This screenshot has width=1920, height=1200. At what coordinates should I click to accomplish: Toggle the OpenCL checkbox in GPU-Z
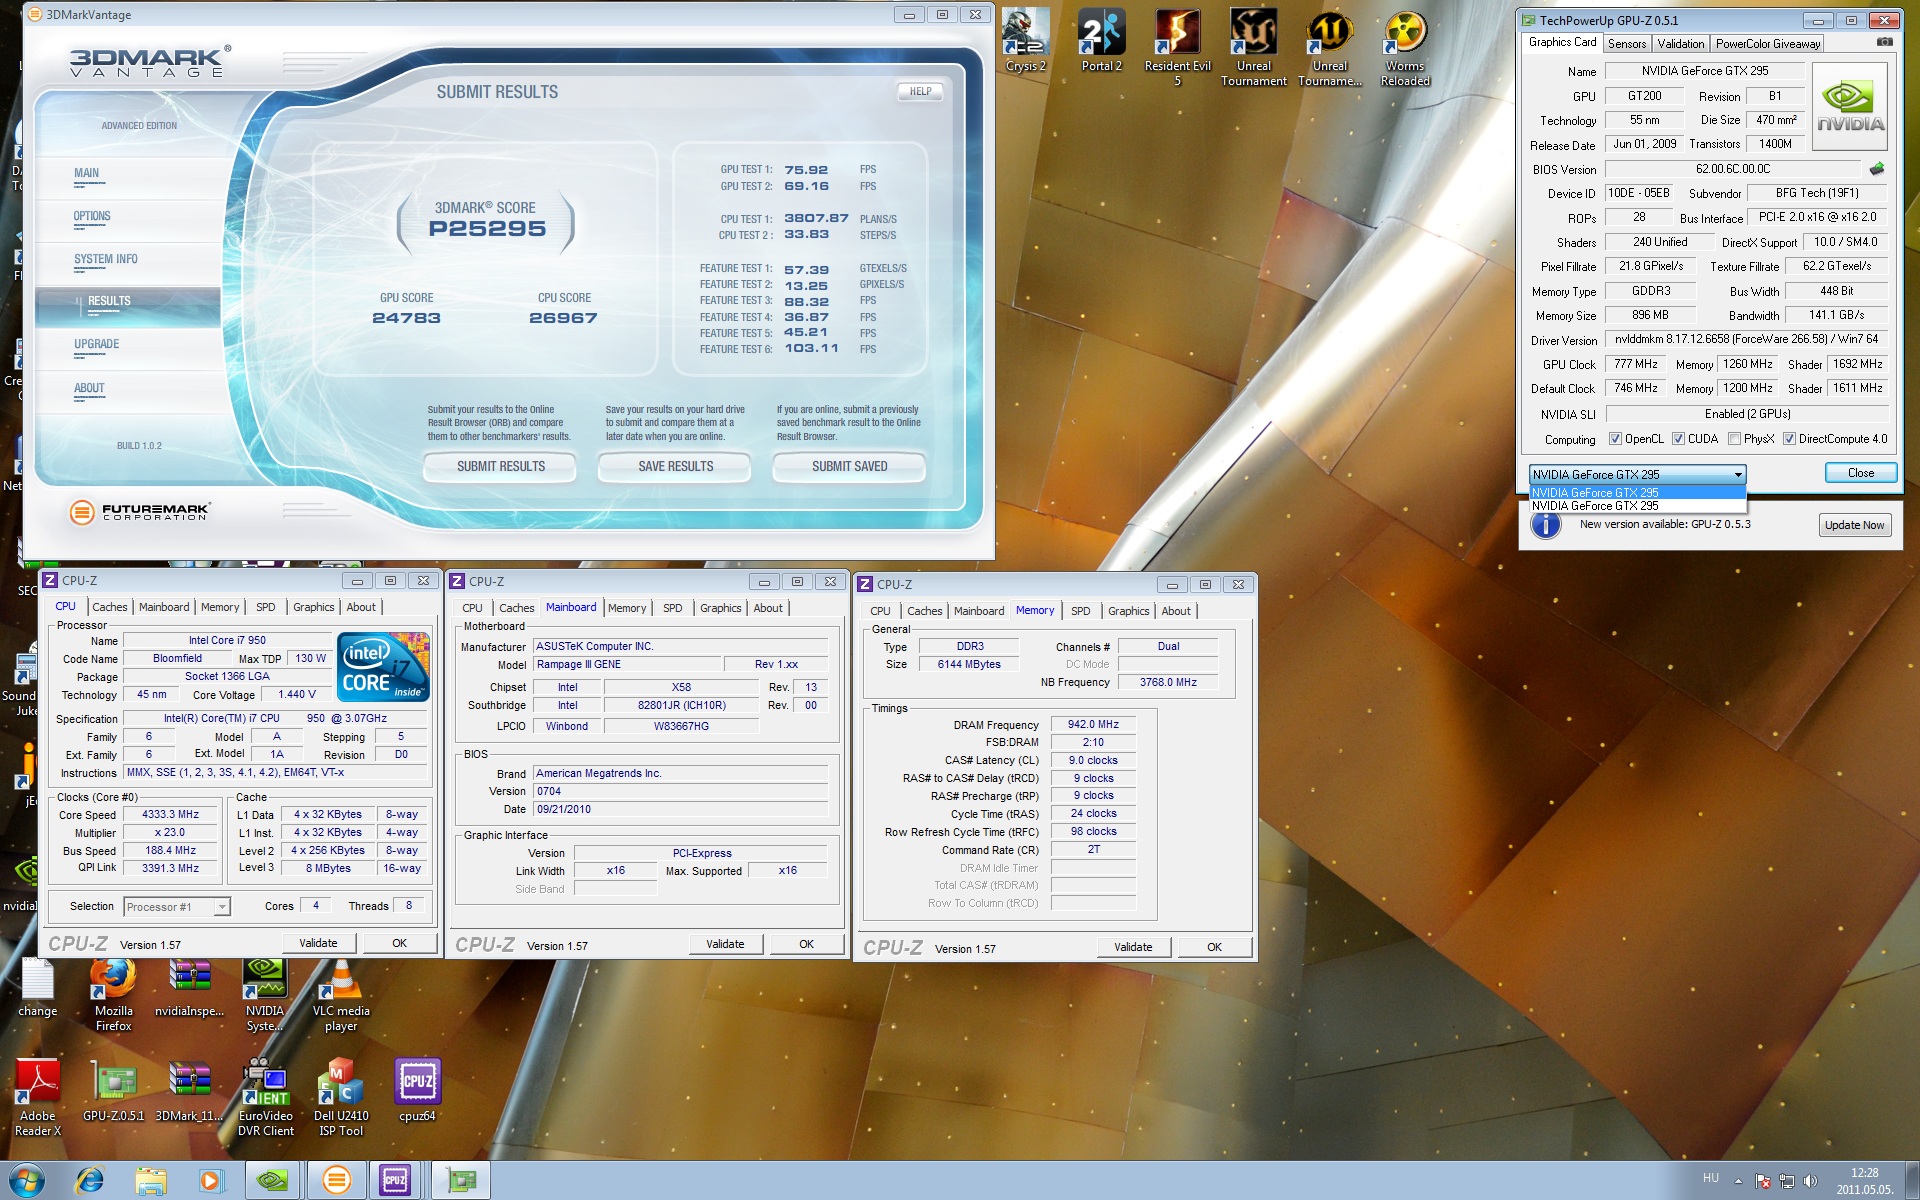(x=1615, y=439)
